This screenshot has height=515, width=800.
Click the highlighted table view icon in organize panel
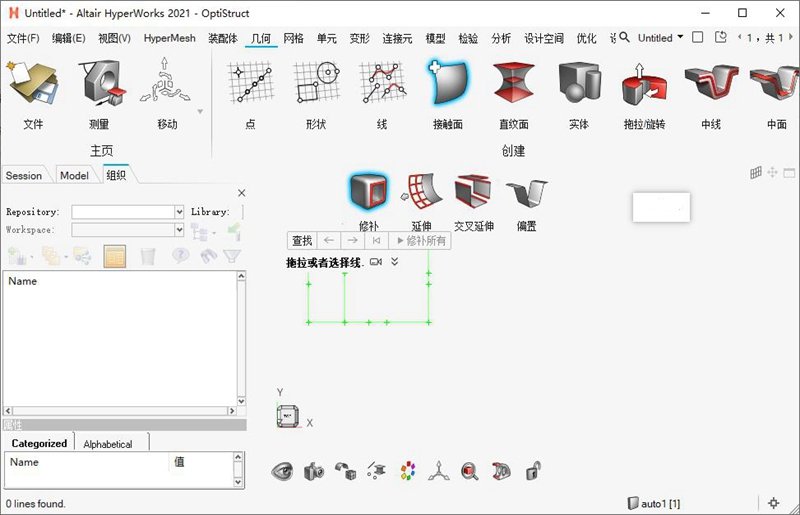tap(115, 256)
